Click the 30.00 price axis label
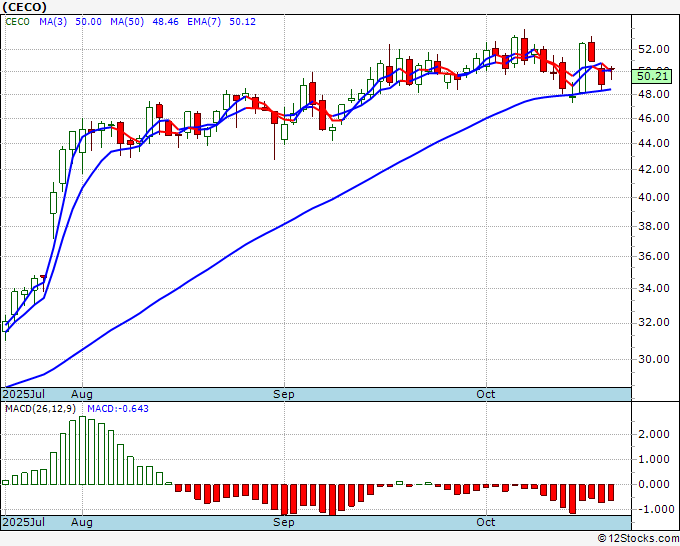The width and height of the screenshot is (680, 546). pos(654,359)
